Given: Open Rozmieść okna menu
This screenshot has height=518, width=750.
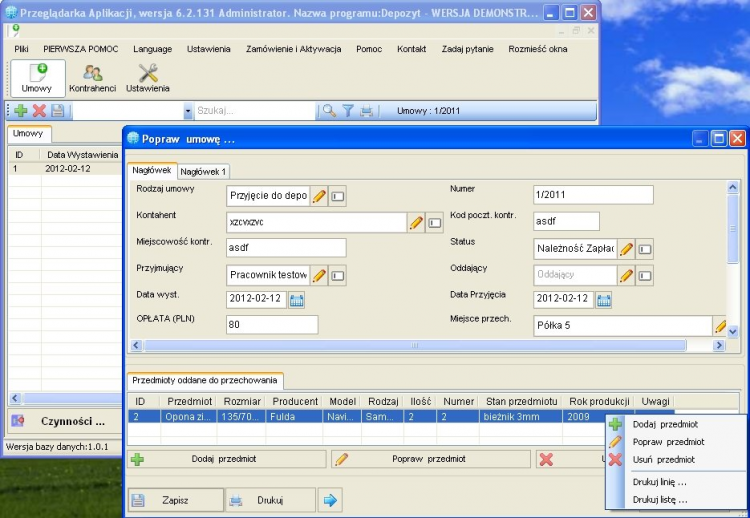Looking at the screenshot, I should pos(538,49).
